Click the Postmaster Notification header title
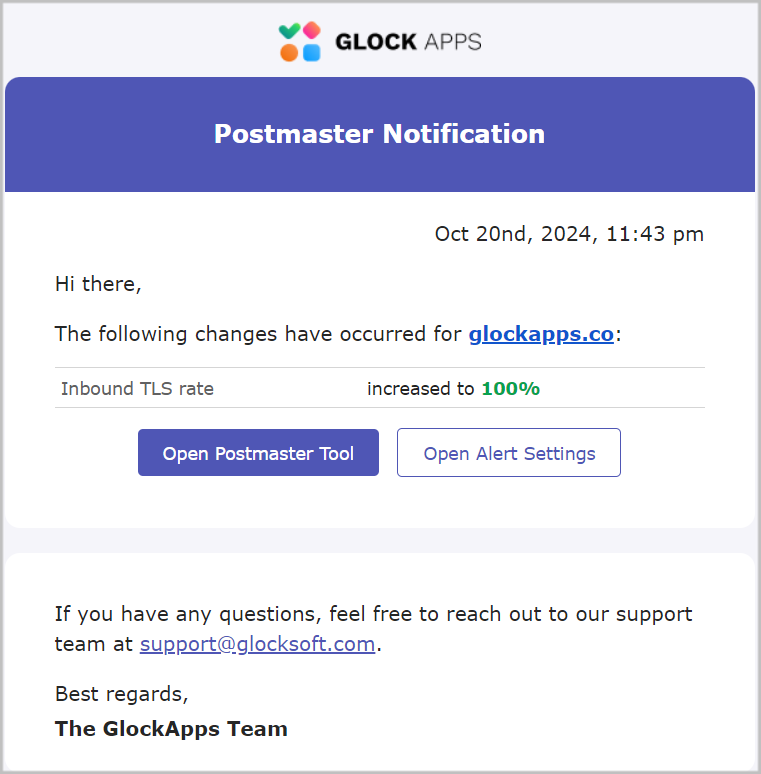 tap(380, 134)
